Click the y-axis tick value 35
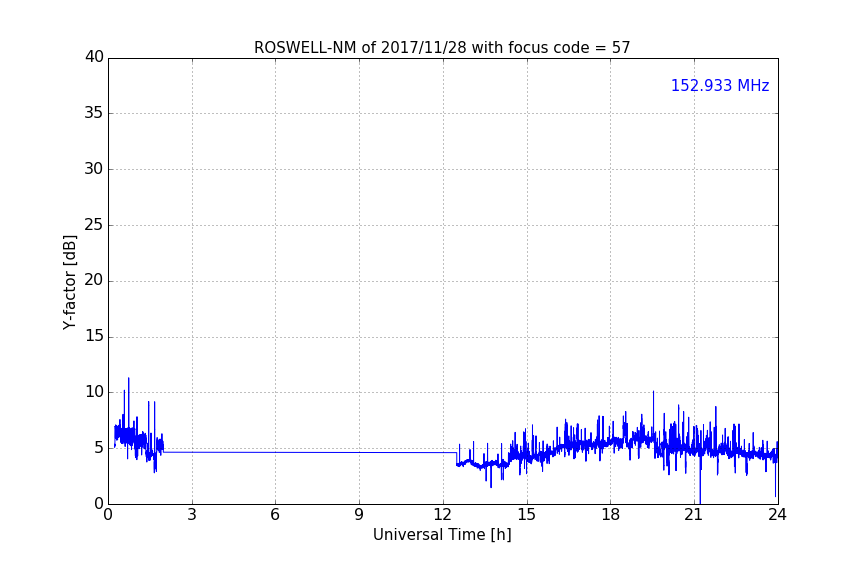This screenshot has width=864, height=576. (x=94, y=113)
